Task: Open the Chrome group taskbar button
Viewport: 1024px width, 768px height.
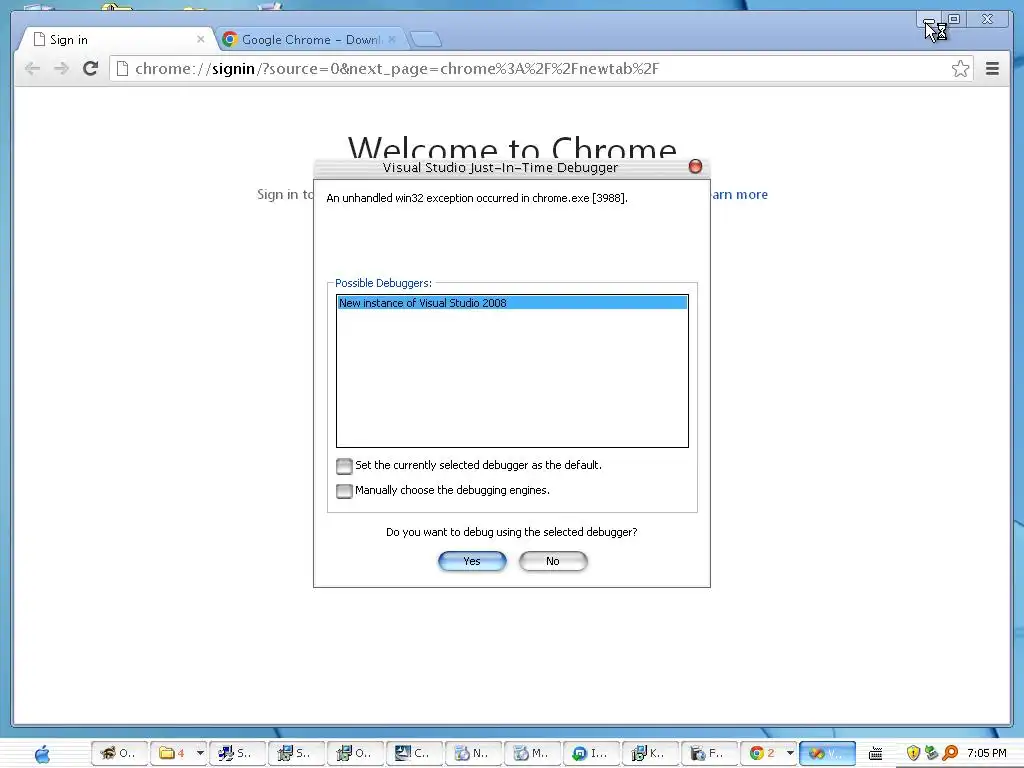Action: pyautogui.click(x=761, y=754)
